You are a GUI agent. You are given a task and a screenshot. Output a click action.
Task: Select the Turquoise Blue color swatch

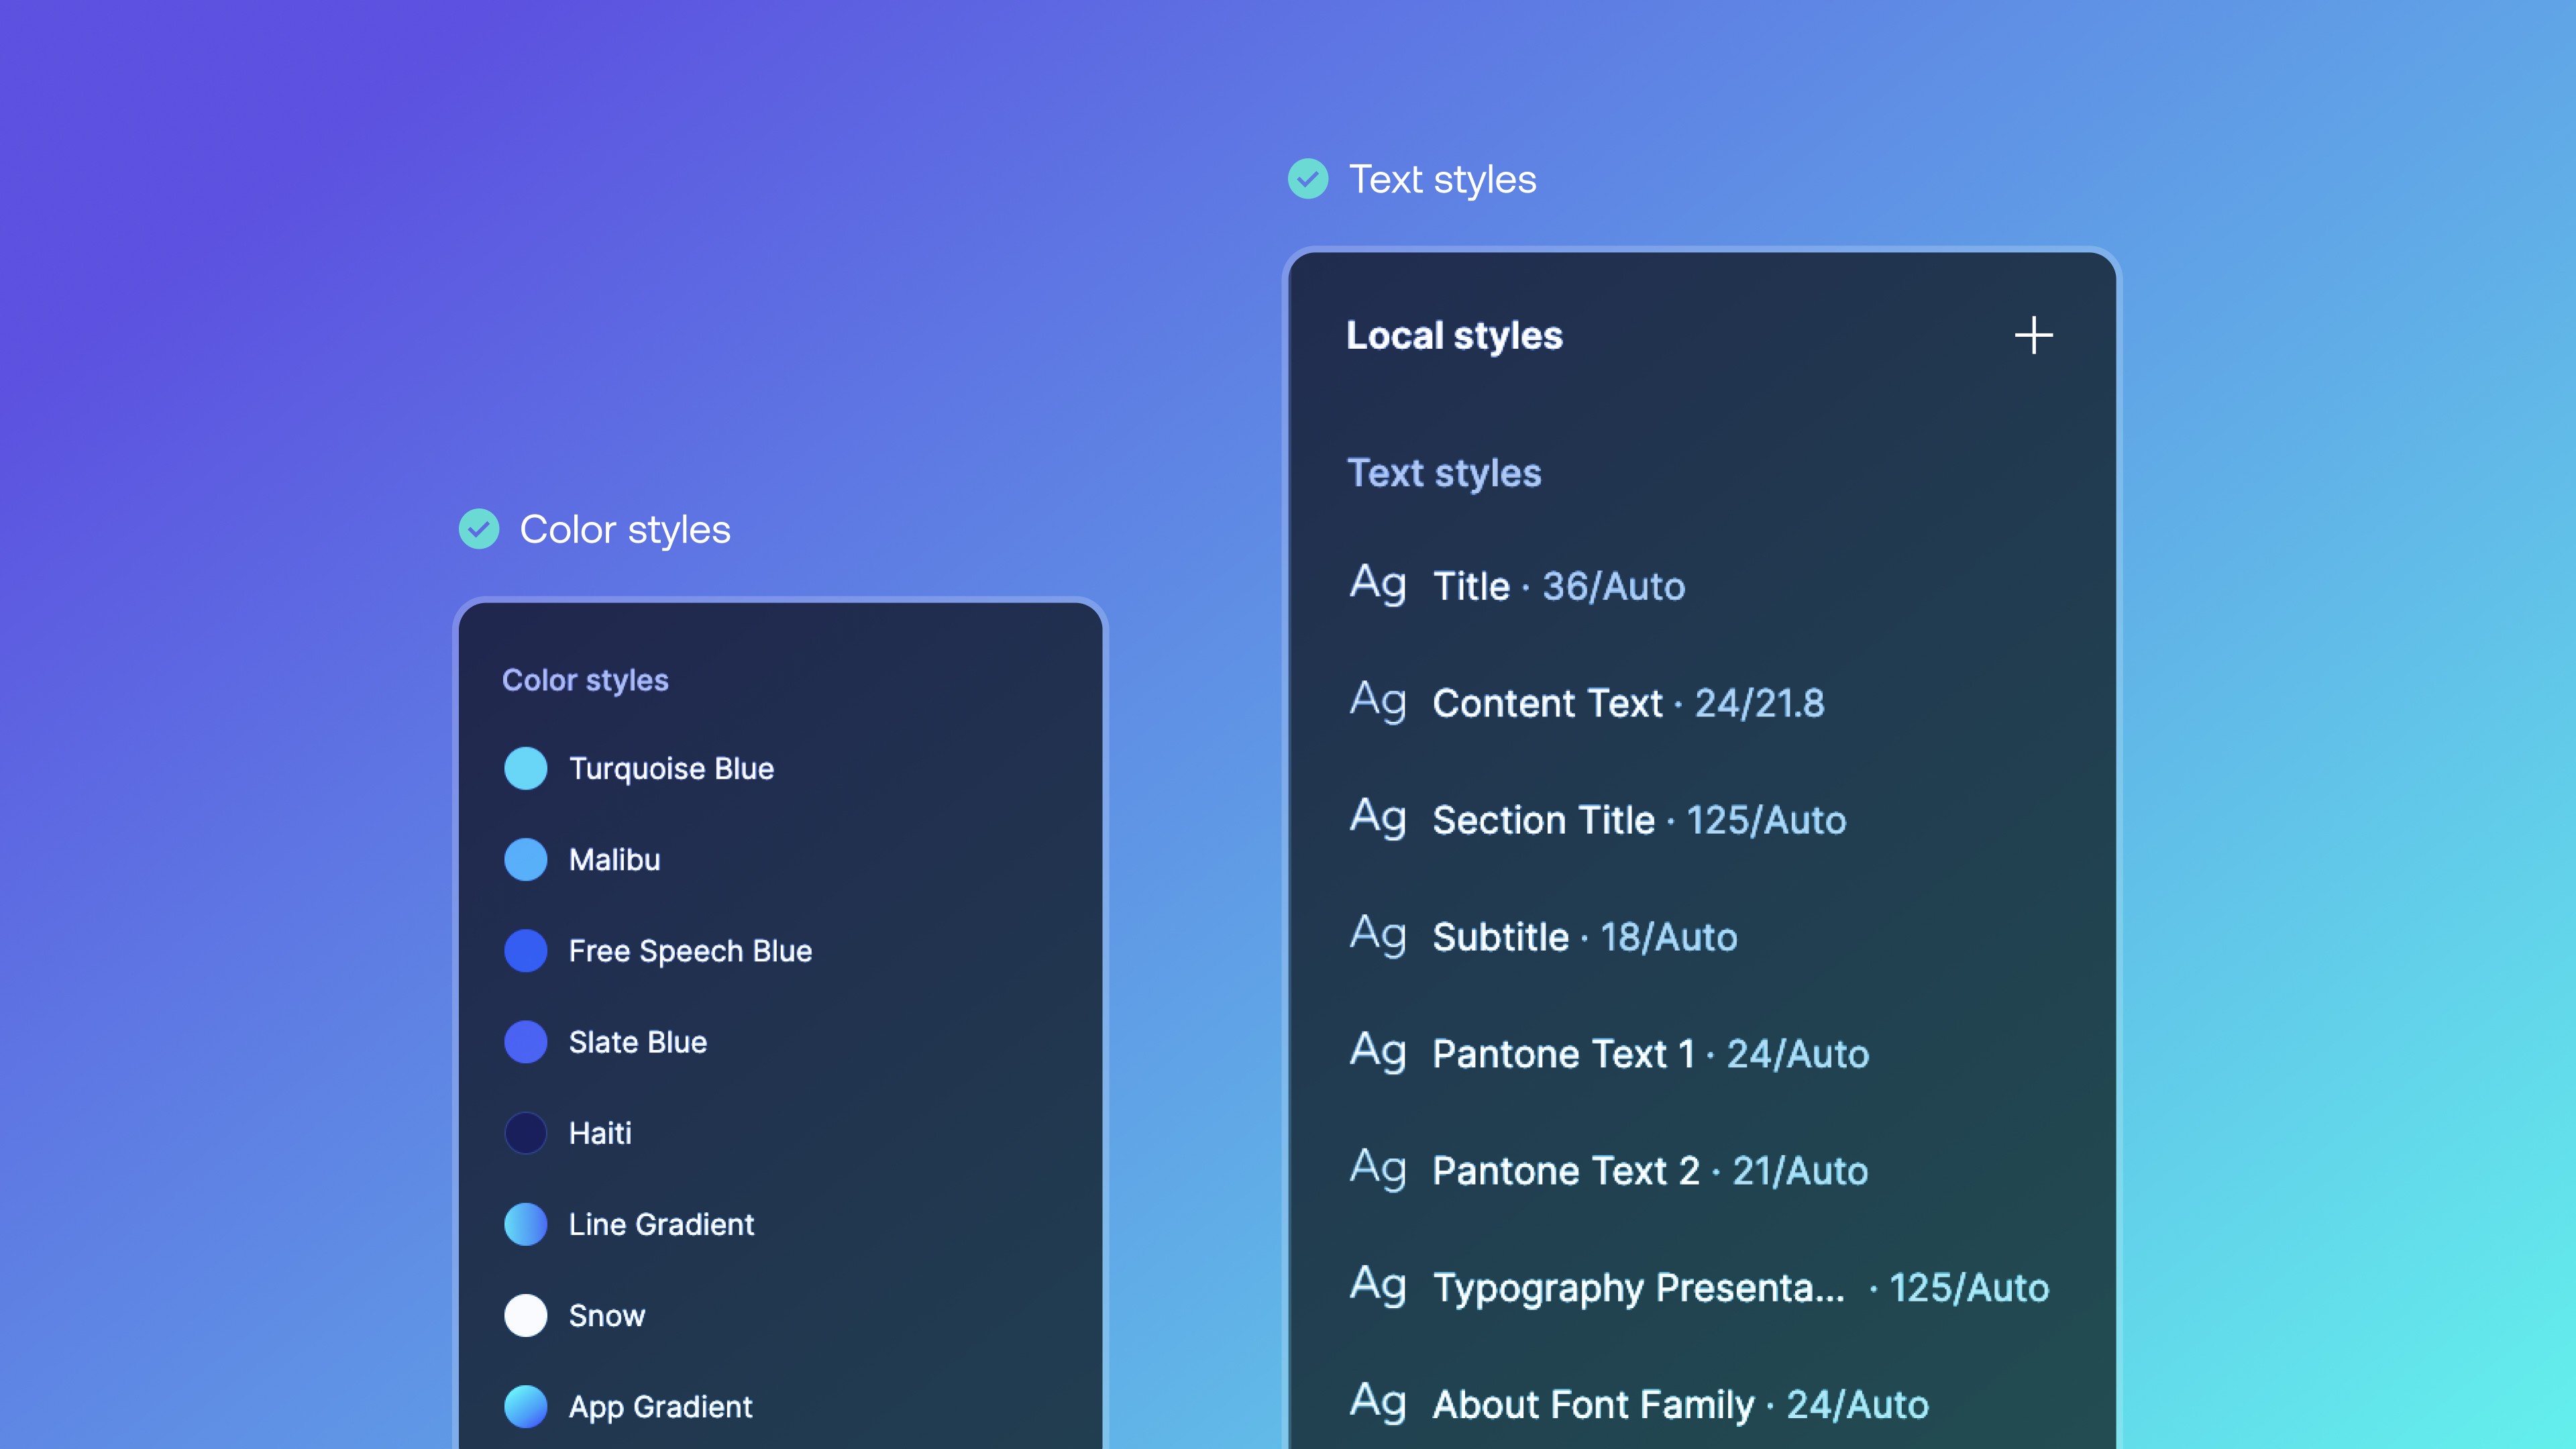point(525,768)
